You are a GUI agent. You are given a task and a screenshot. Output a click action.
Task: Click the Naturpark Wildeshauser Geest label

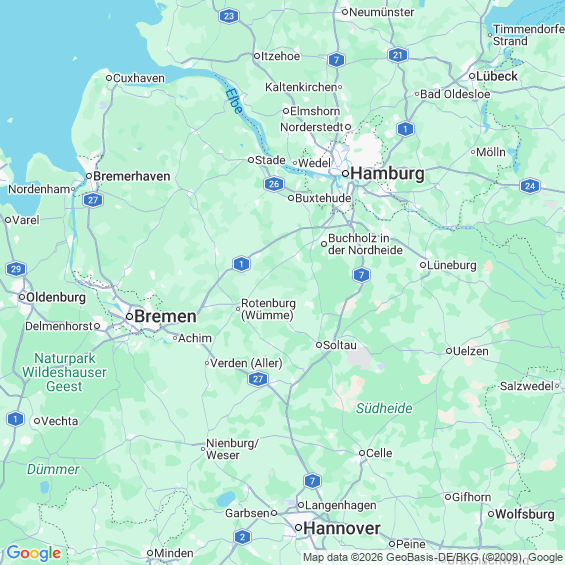[x=64, y=372]
